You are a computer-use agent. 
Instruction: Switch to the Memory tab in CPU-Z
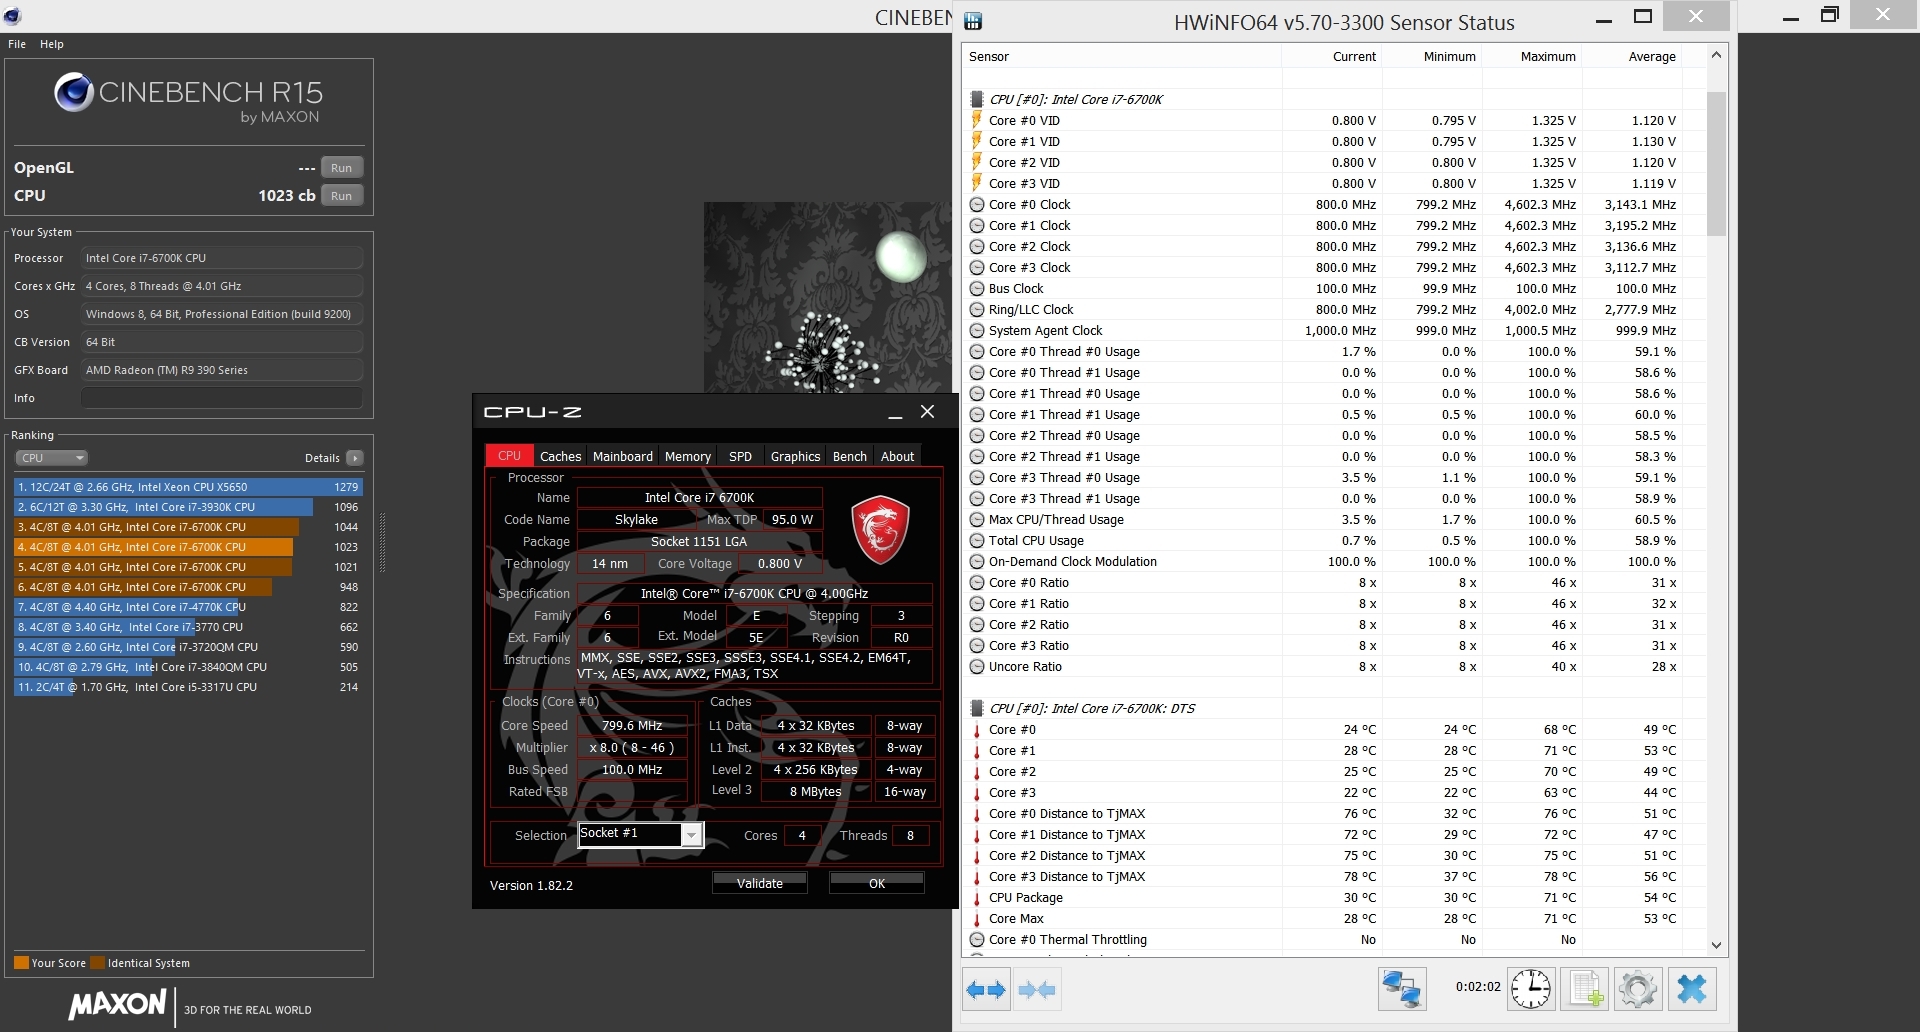688,456
